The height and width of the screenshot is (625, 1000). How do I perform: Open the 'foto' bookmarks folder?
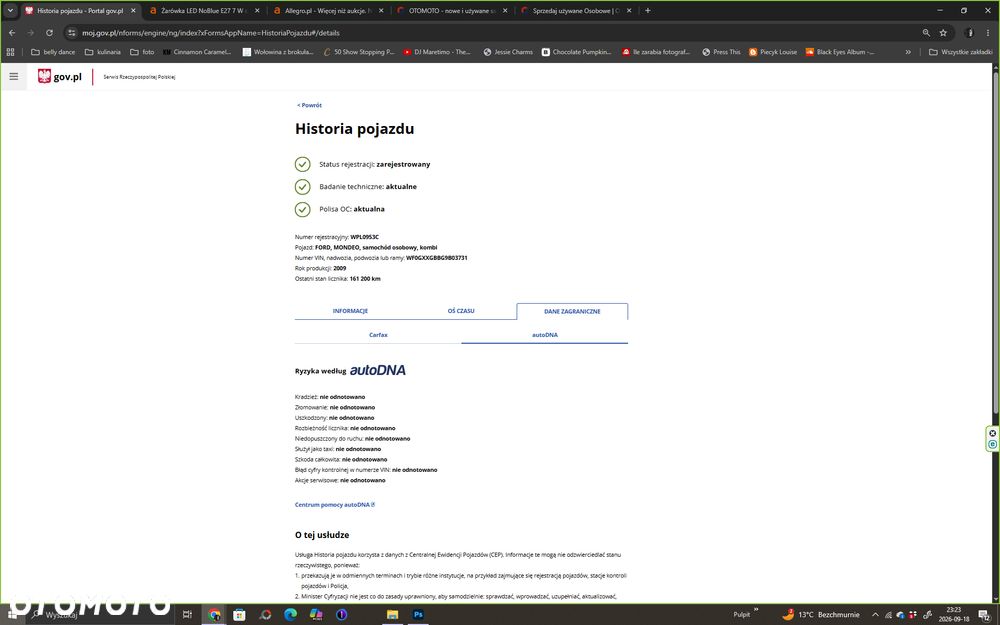pos(142,52)
